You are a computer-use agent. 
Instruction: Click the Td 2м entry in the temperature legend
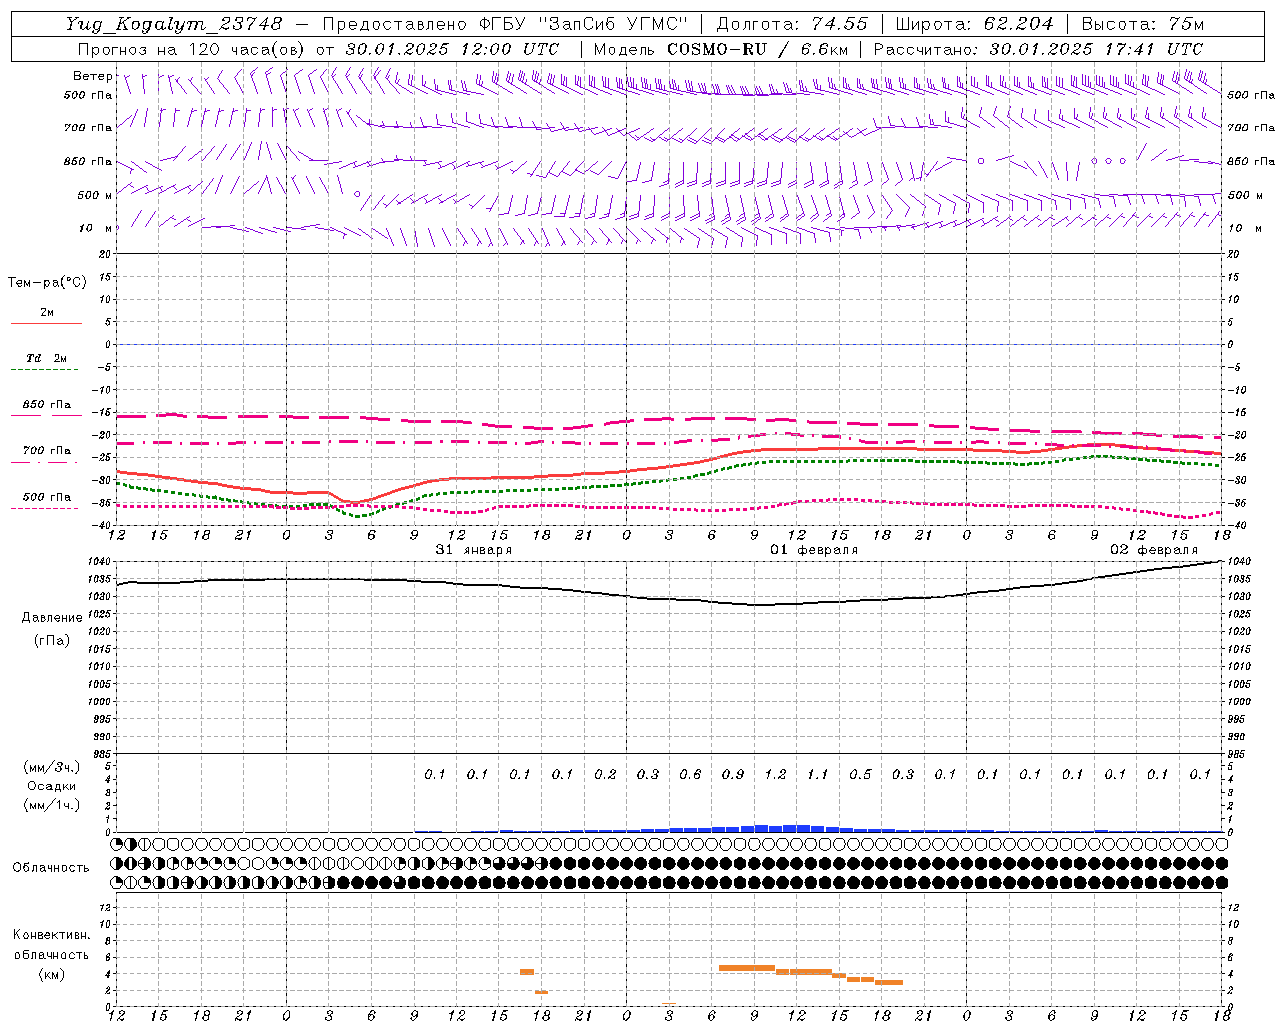pos(47,358)
